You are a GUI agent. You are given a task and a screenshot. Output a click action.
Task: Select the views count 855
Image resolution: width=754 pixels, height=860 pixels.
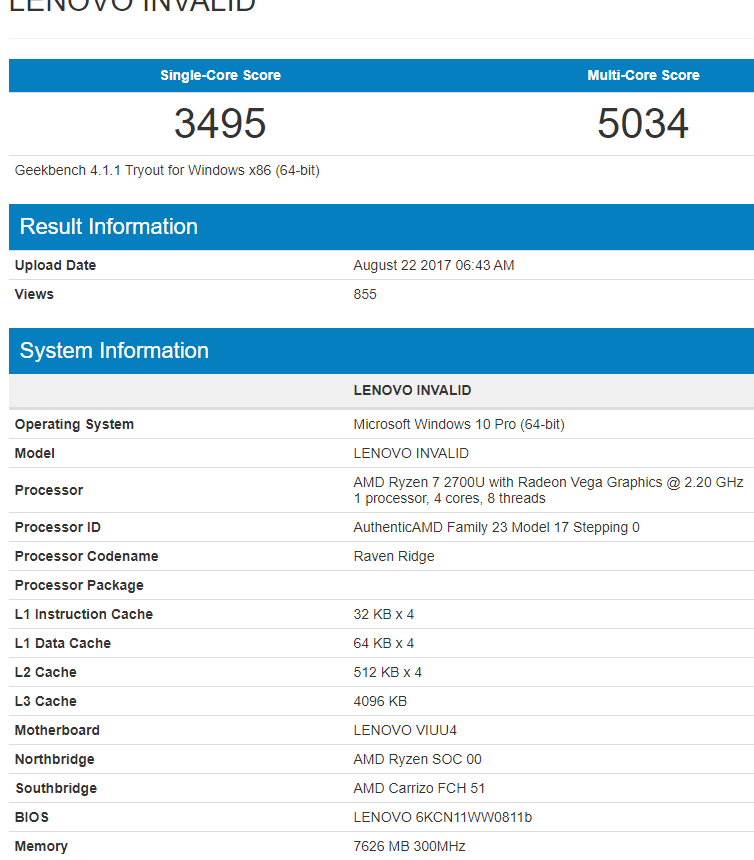(365, 295)
